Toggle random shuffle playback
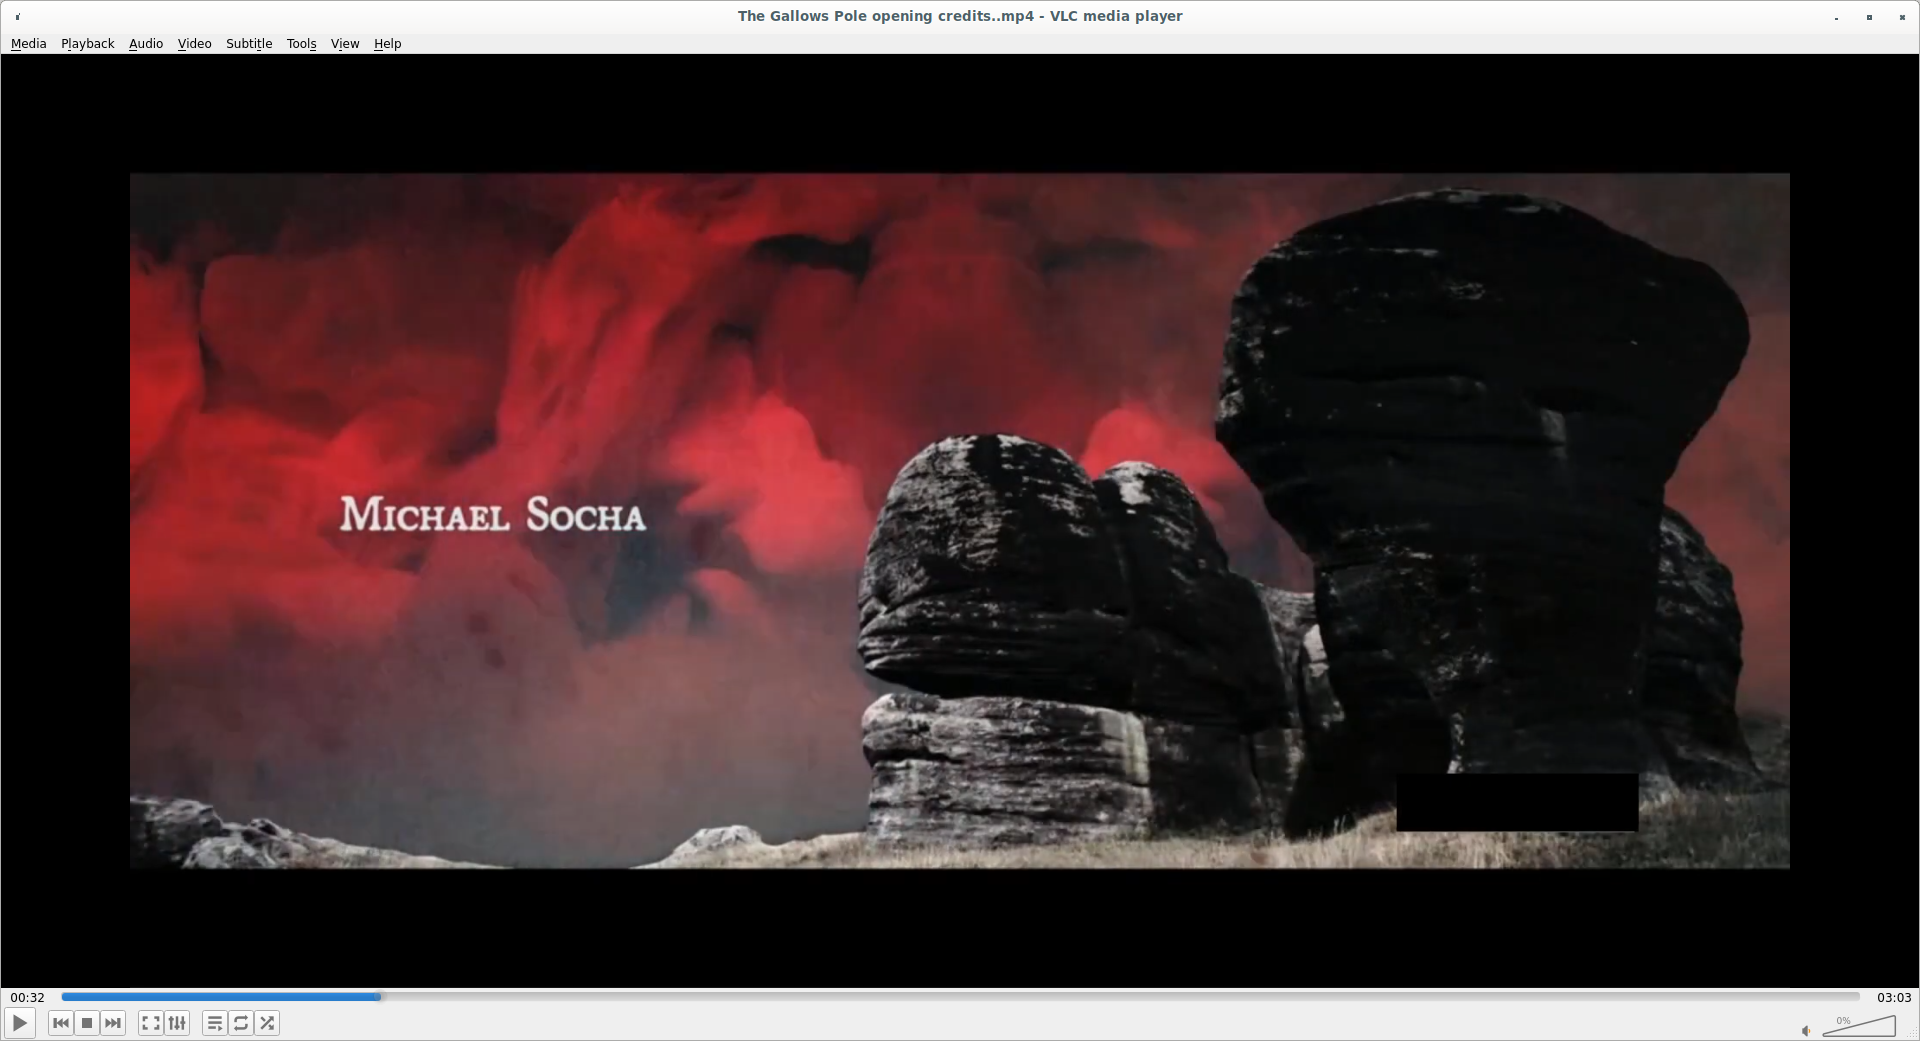Screen dimensions: 1920x1041 pyautogui.click(x=267, y=1023)
